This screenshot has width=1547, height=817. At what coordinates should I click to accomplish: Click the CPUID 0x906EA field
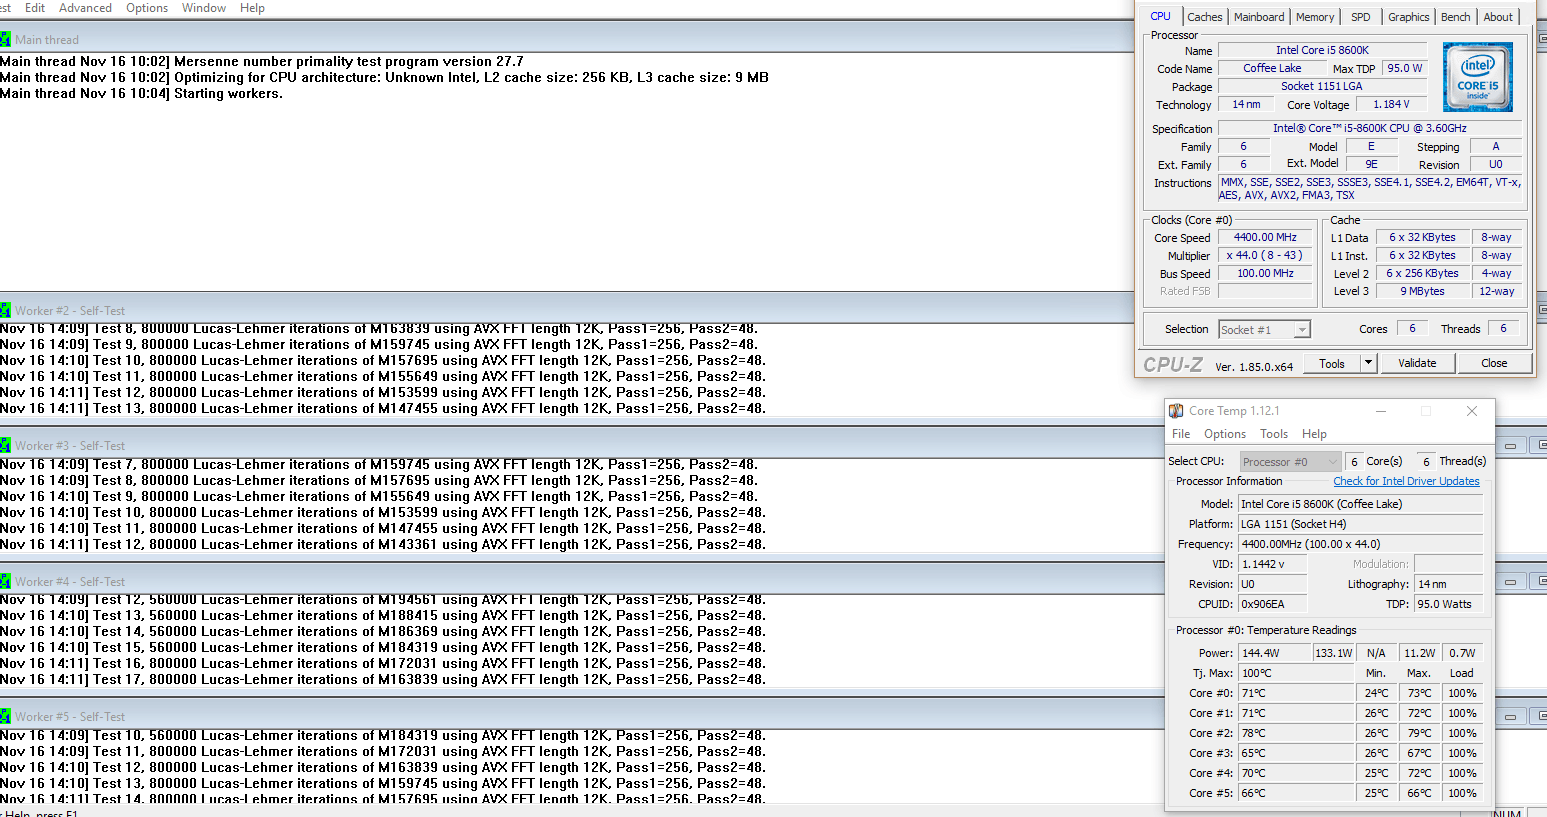tap(1273, 604)
